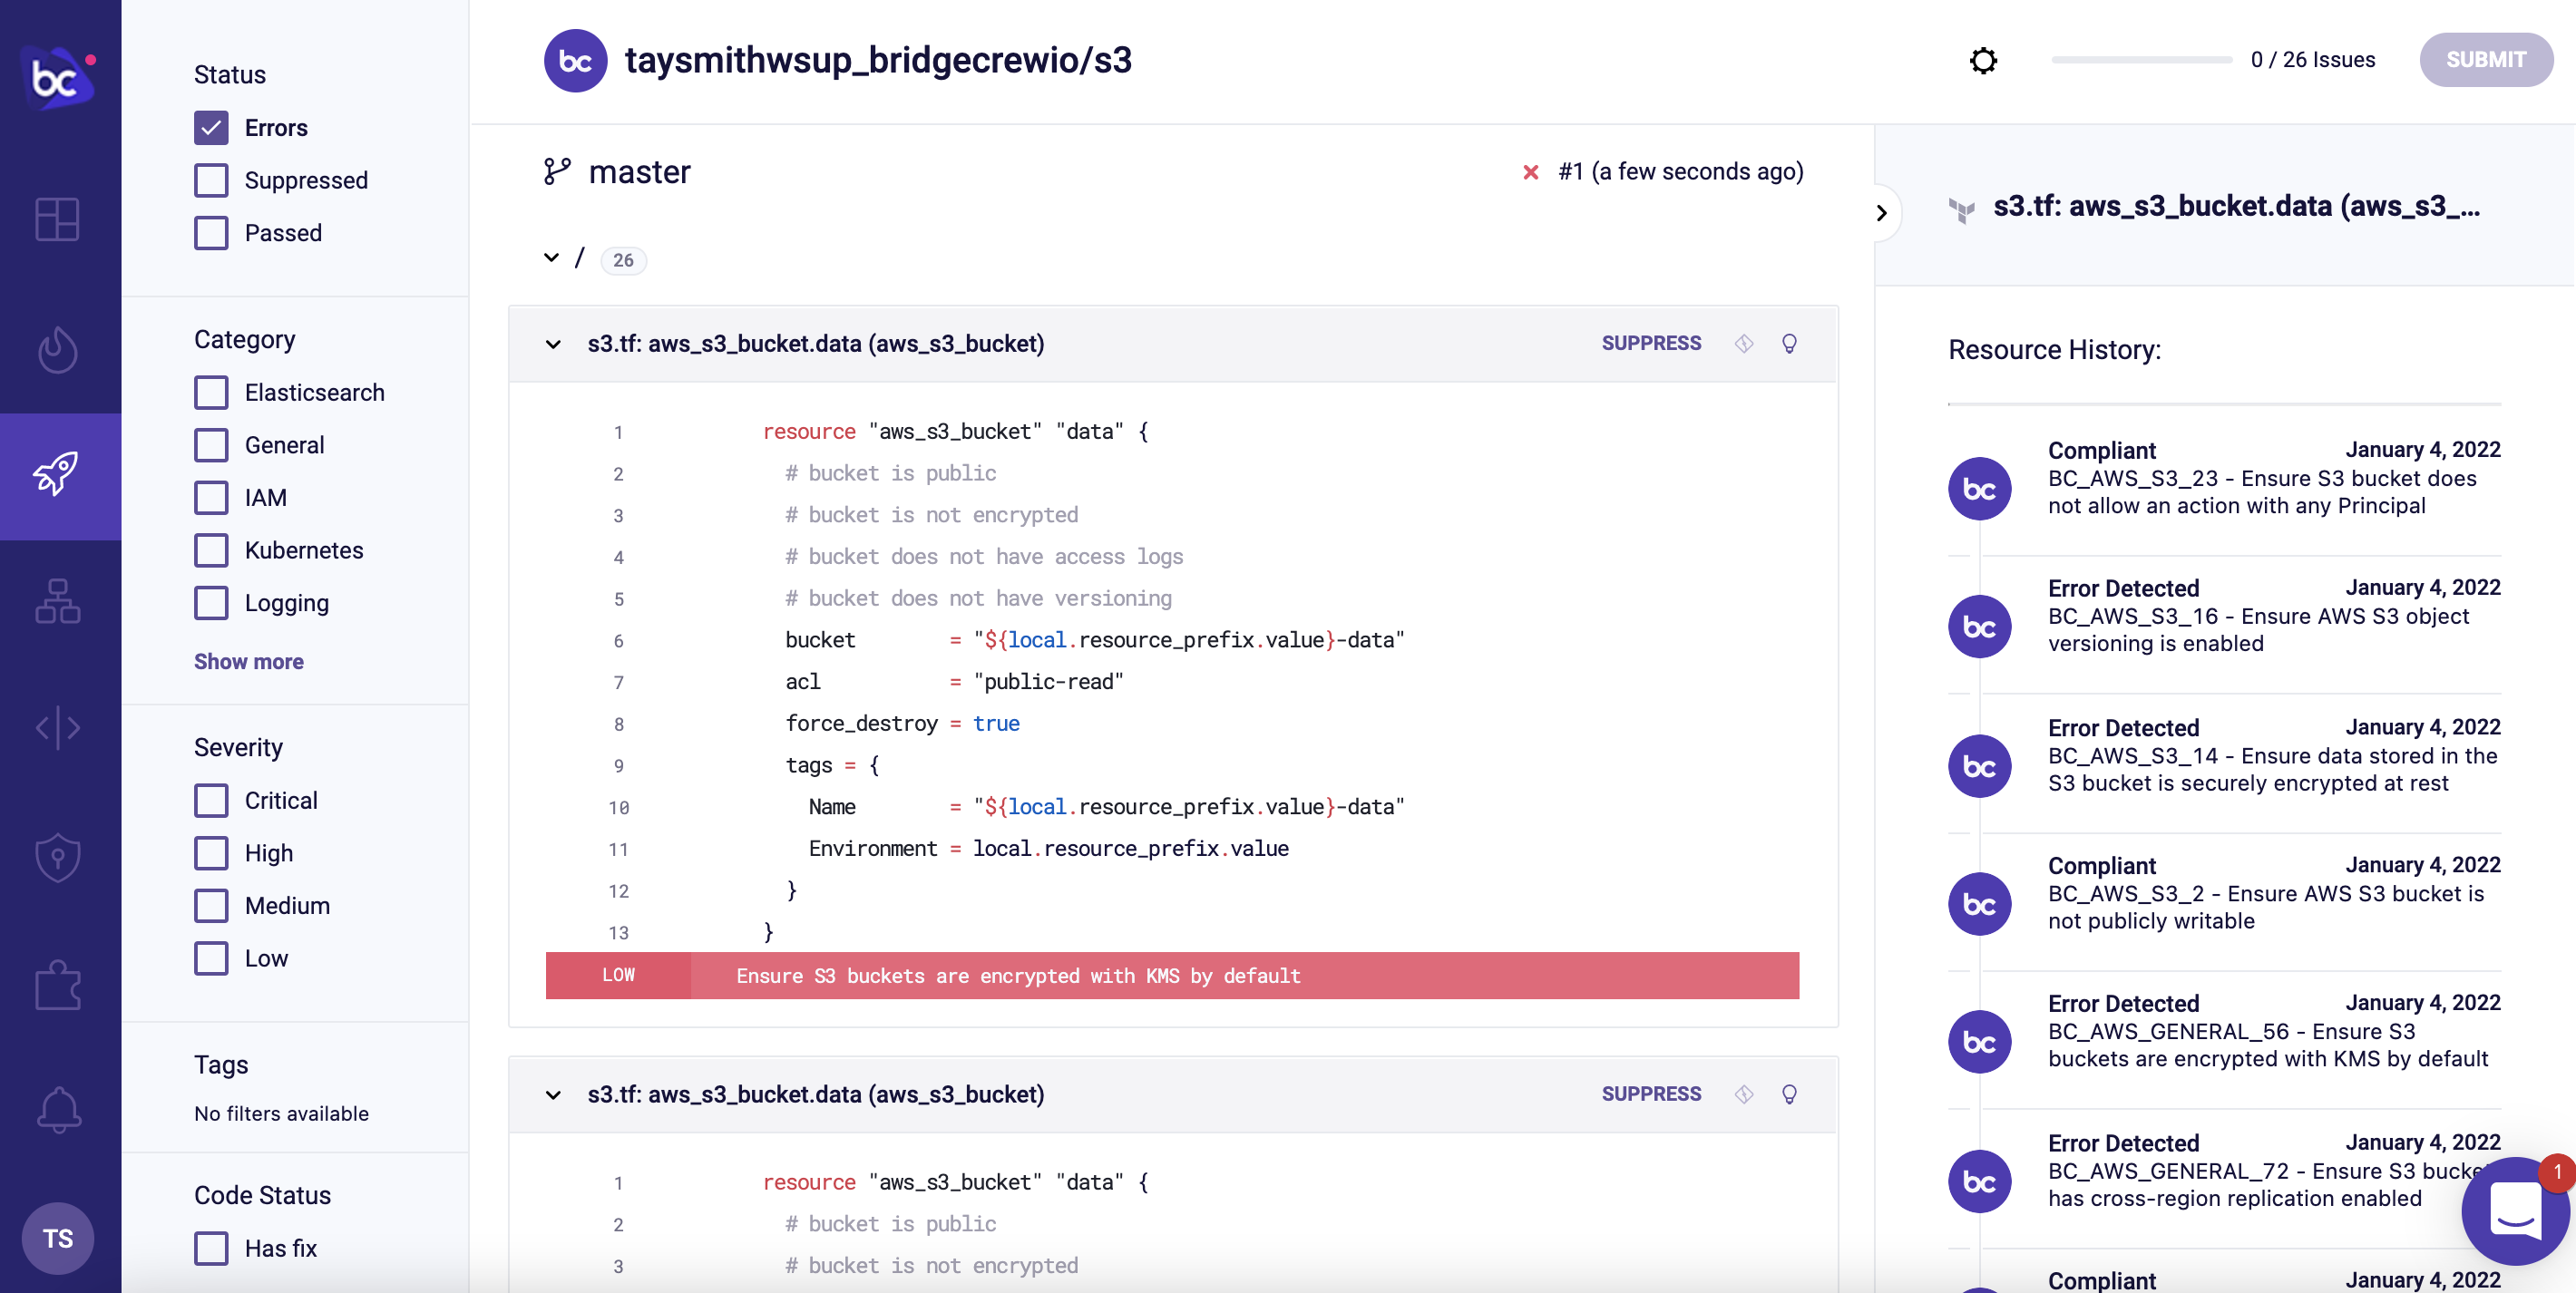Viewport: 2576px width, 1293px height.
Task: Open the TS user avatar menu
Action: 58,1238
